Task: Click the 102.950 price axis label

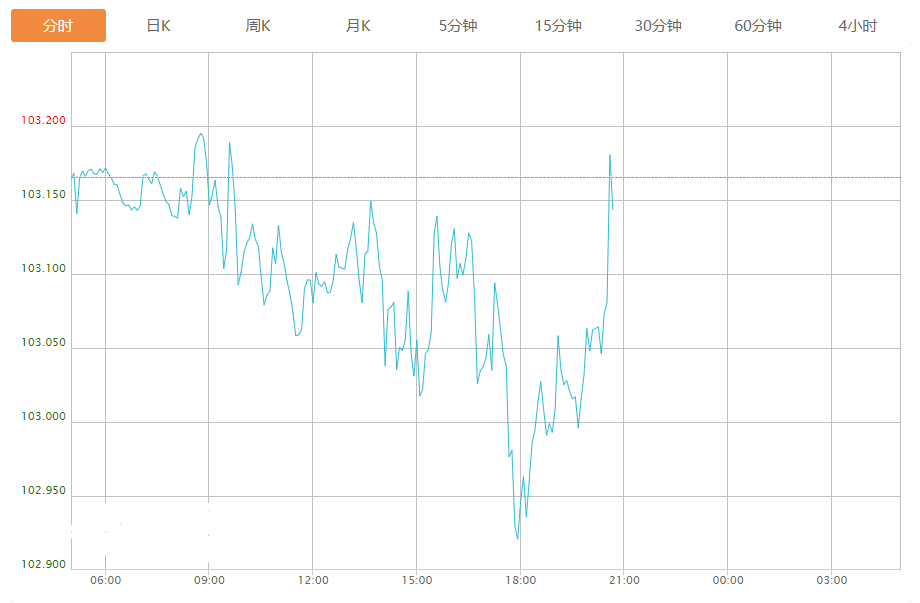Action: pyautogui.click(x=43, y=491)
